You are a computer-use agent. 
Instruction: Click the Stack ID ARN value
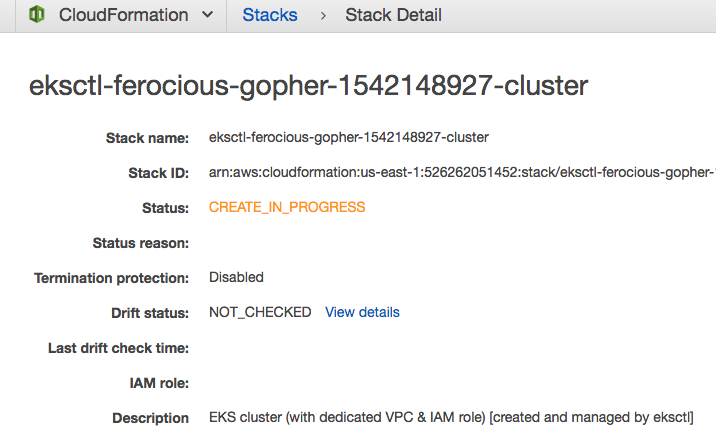(462, 172)
